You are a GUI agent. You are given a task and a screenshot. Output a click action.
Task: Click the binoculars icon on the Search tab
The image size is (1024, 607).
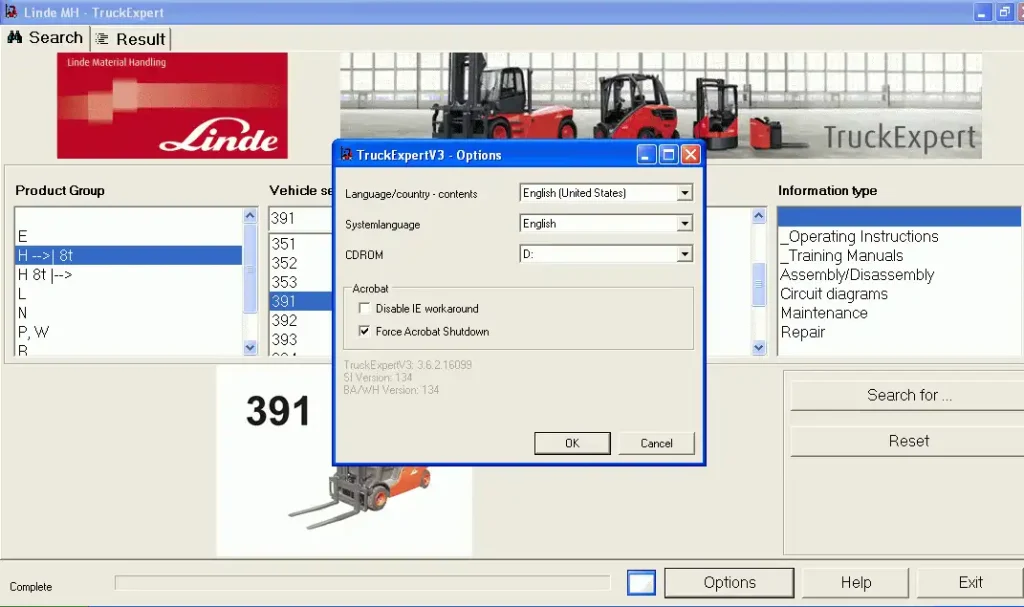16,37
